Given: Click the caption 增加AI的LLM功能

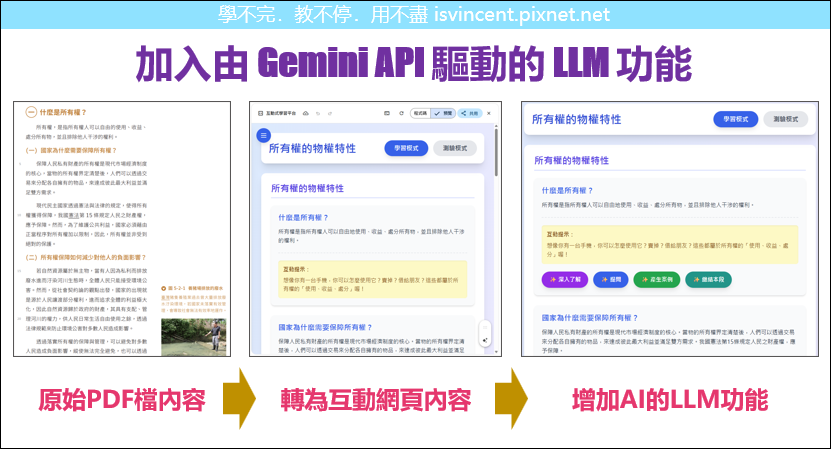Looking at the screenshot, I should (x=670, y=400).
